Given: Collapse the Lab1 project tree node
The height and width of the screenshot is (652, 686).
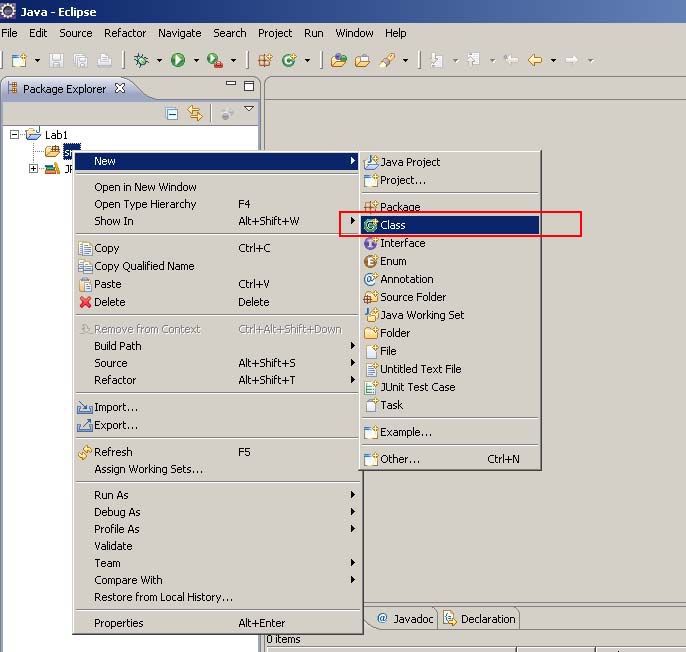Looking at the screenshot, I should (x=14, y=134).
